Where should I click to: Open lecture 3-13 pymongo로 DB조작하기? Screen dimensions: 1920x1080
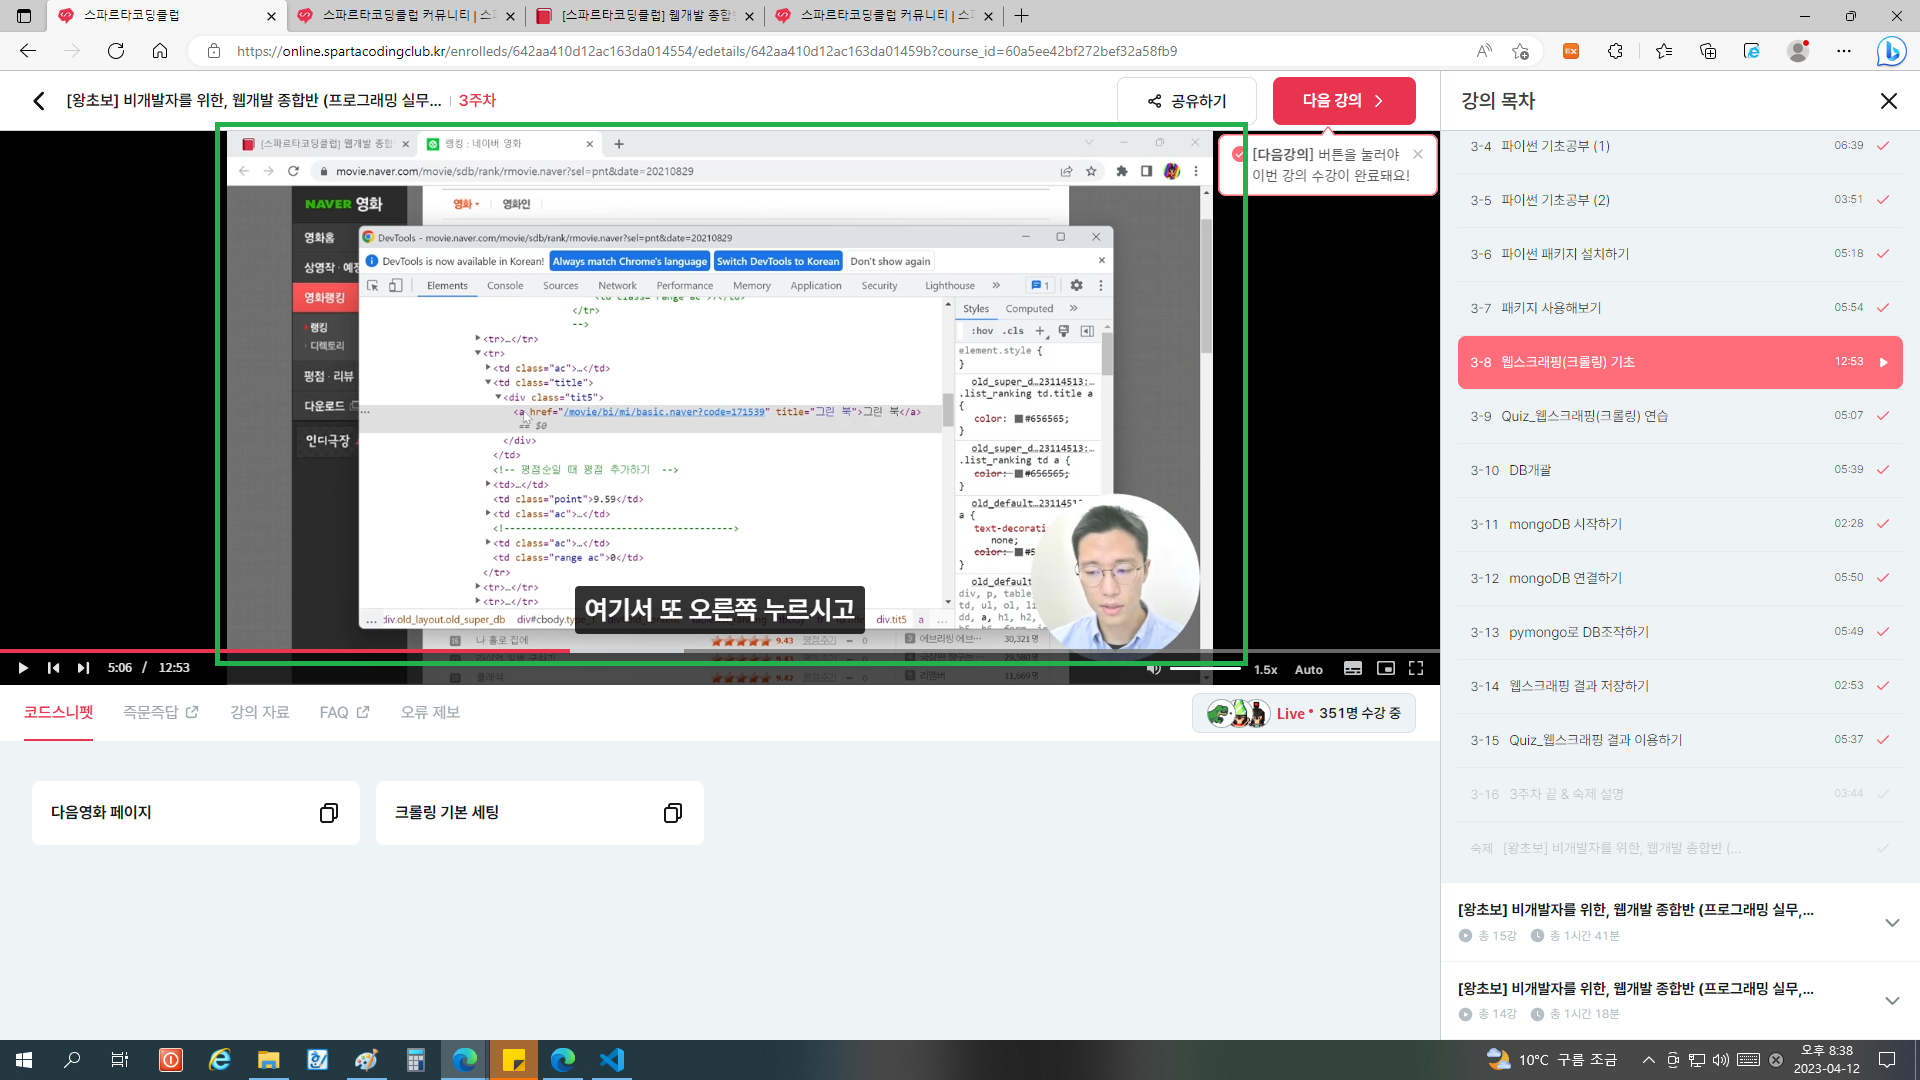click(x=1680, y=632)
